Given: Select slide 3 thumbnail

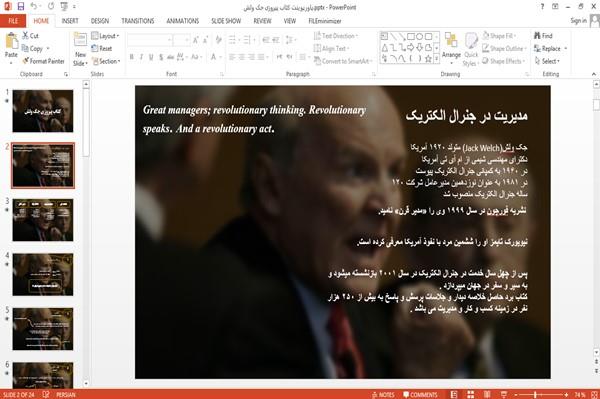Looking at the screenshot, I should coord(43,220).
